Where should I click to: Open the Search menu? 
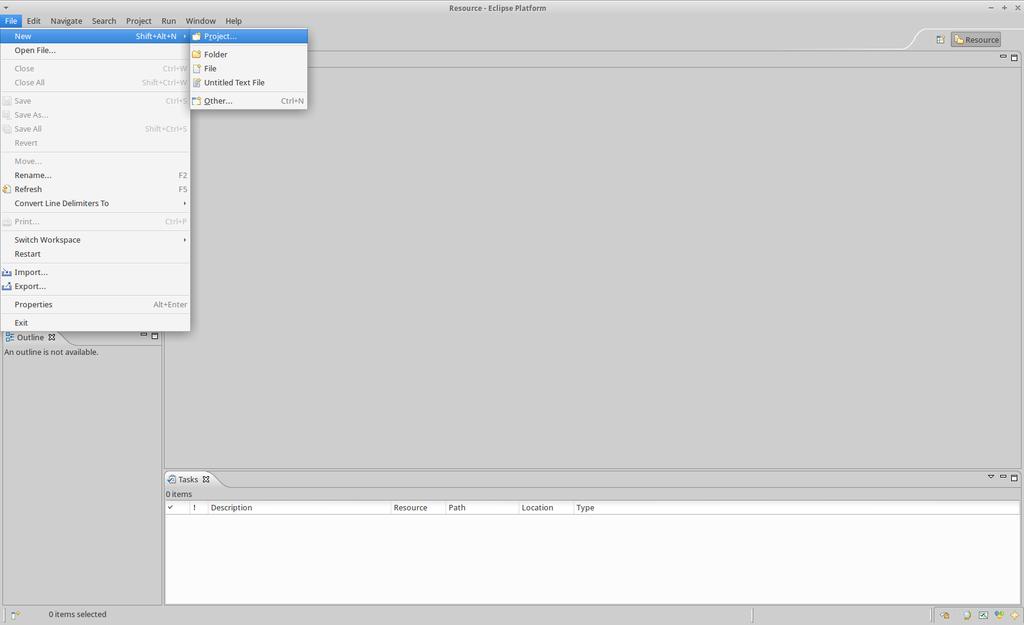pyautogui.click(x=104, y=21)
